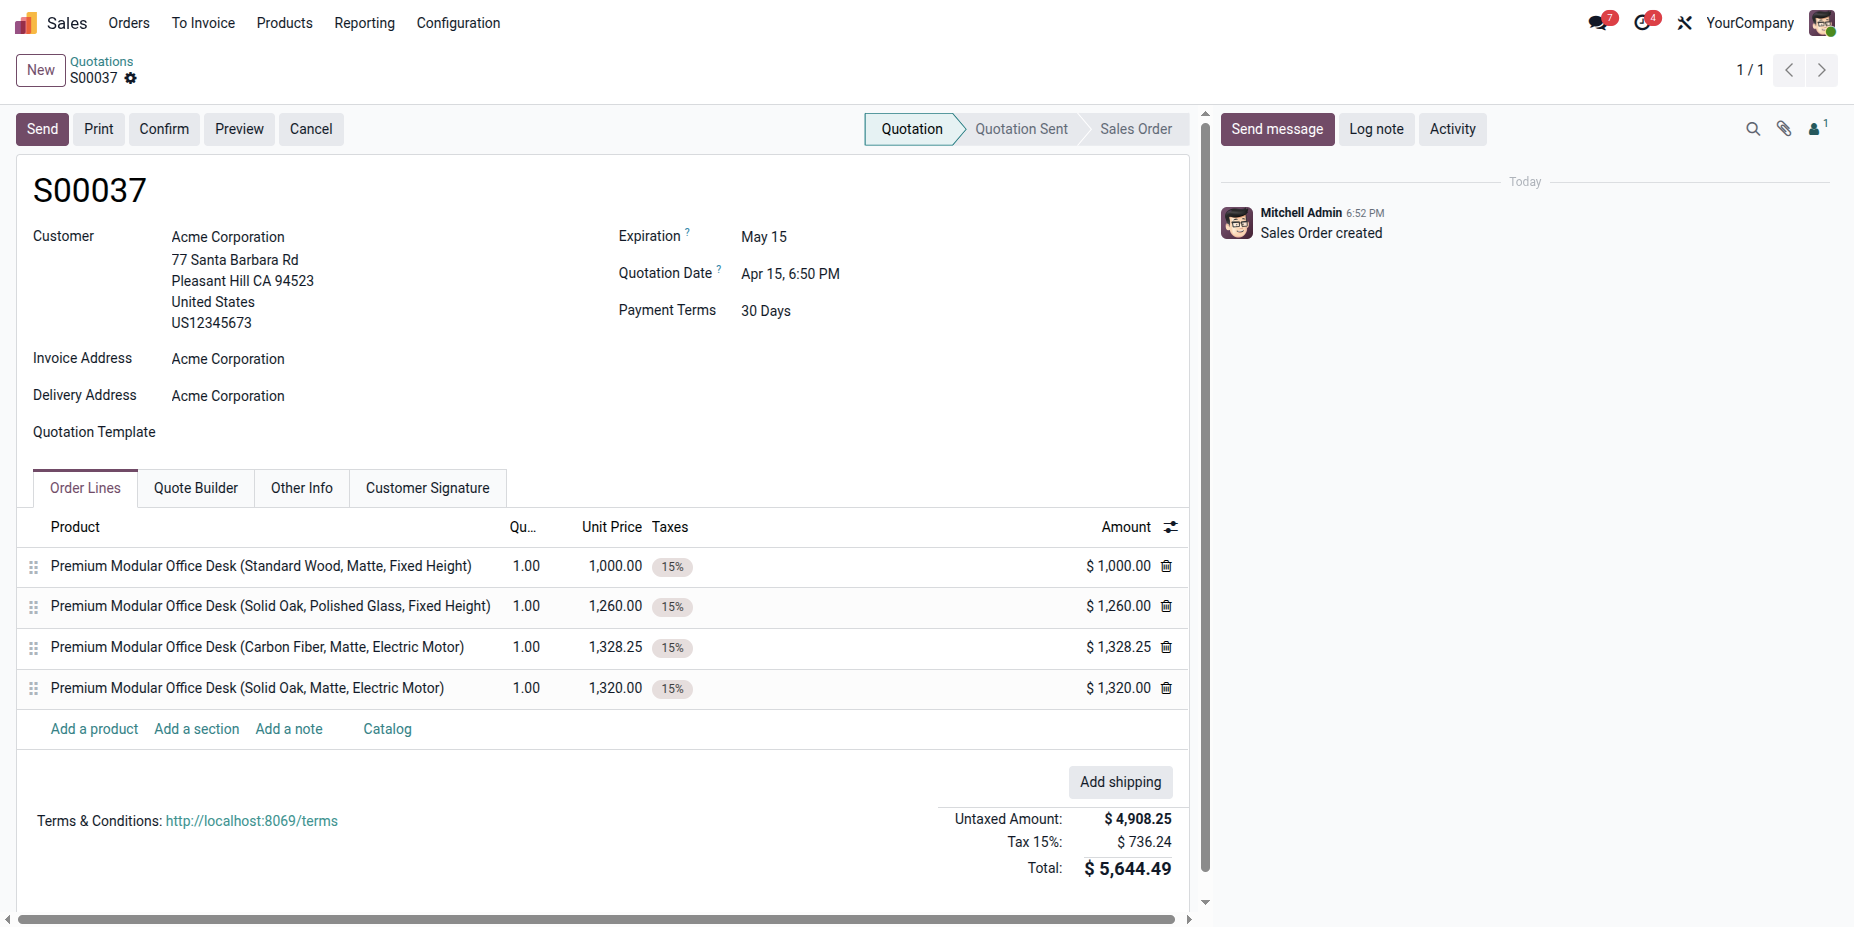Switch to the Quote Builder tab
This screenshot has width=1854, height=927.
pyautogui.click(x=196, y=488)
